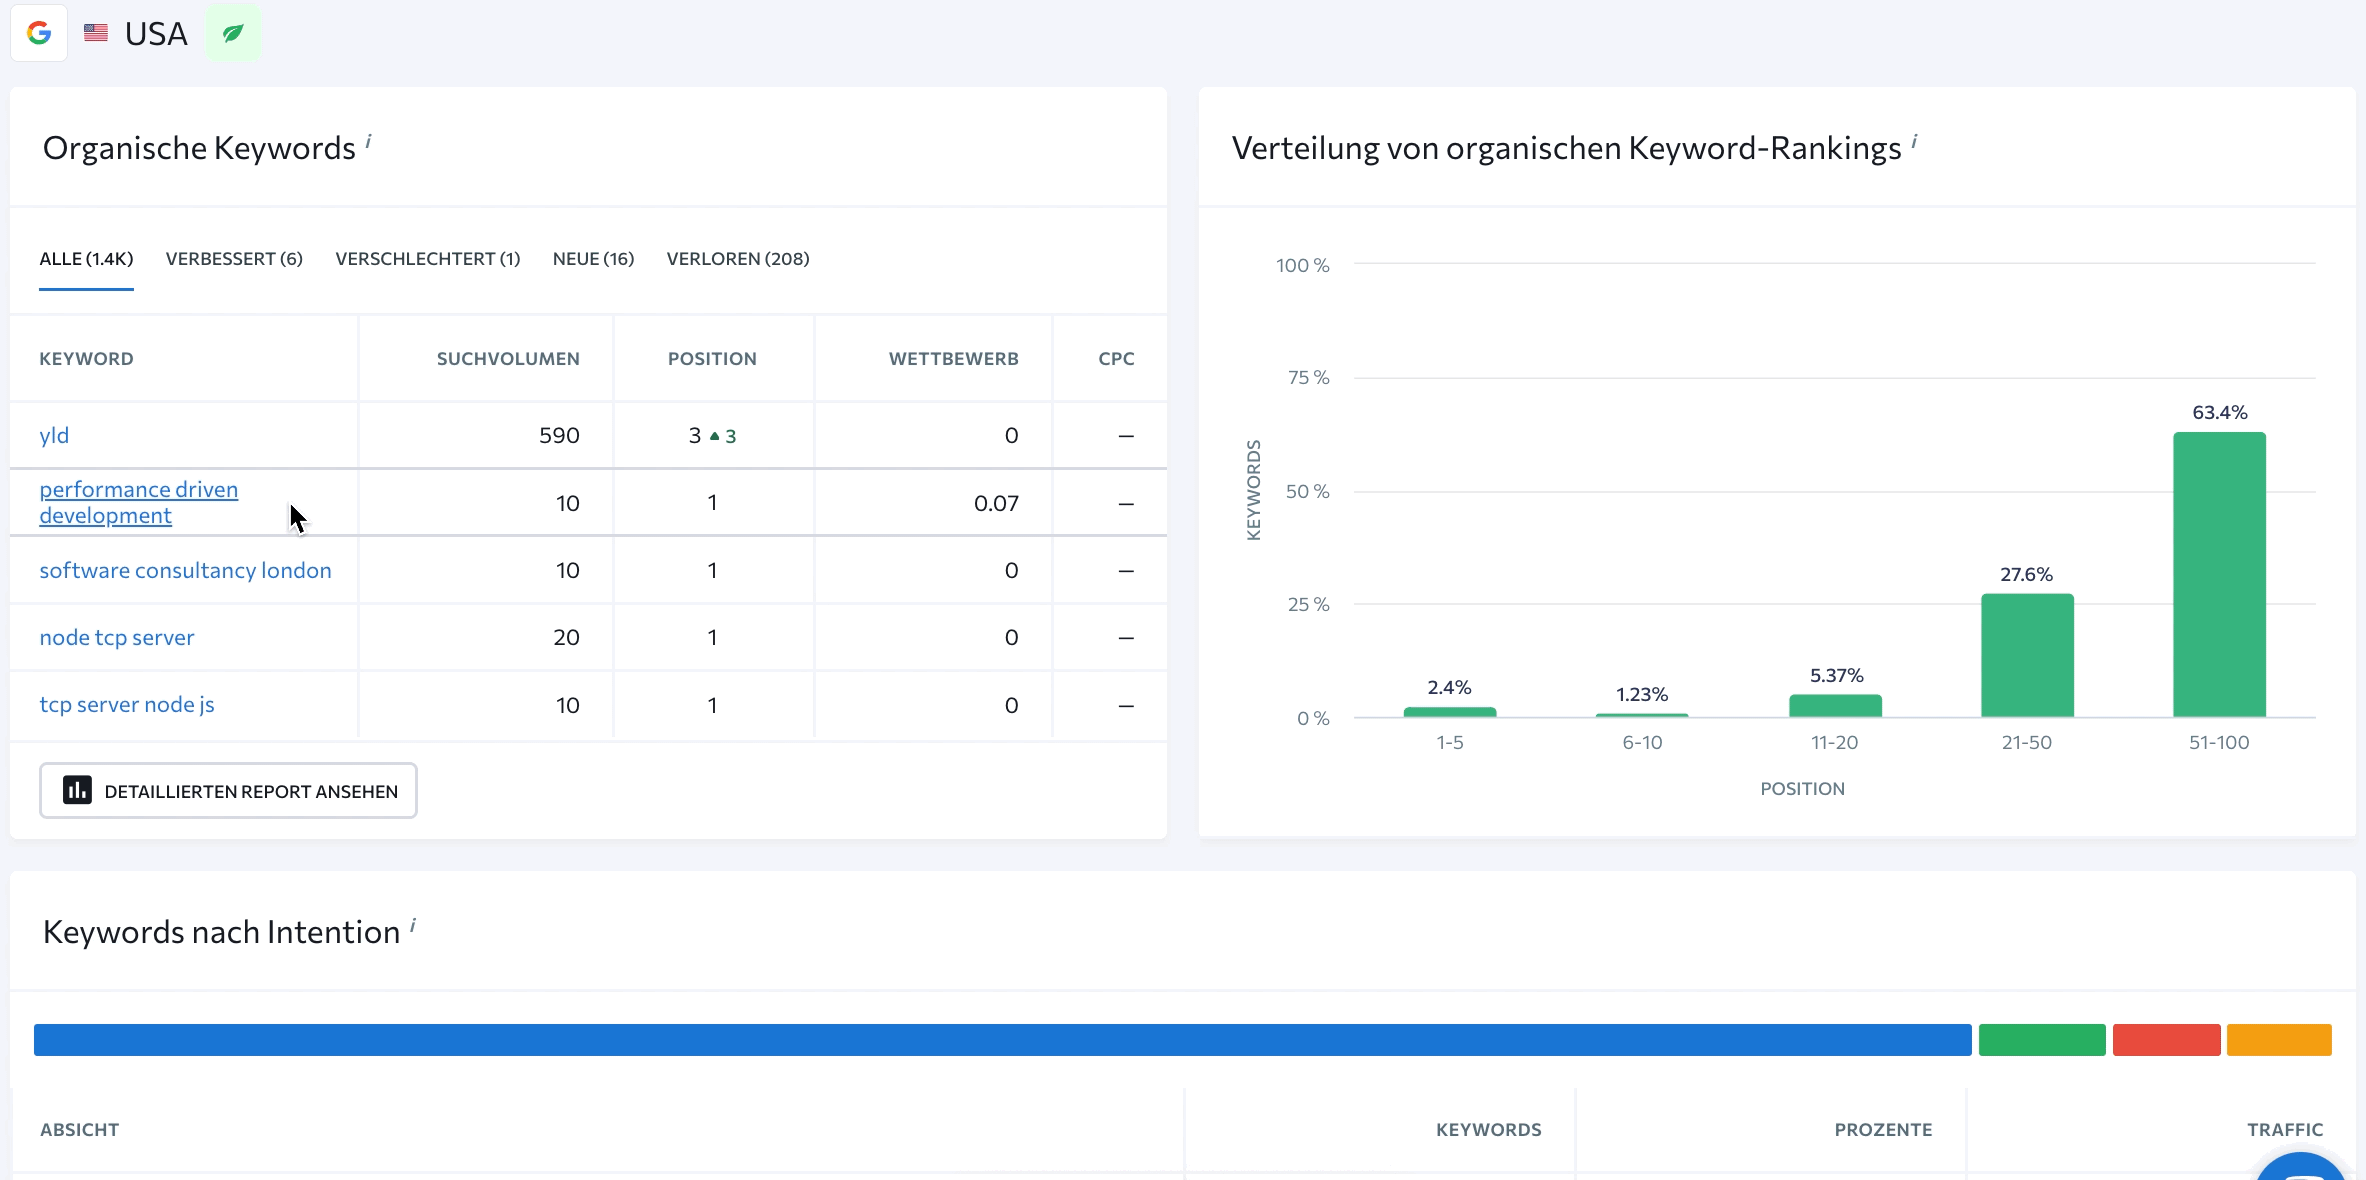2366x1180 pixels.
Task: Click the blue intention bar segment
Action: pyautogui.click(x=1002, y=1040)
